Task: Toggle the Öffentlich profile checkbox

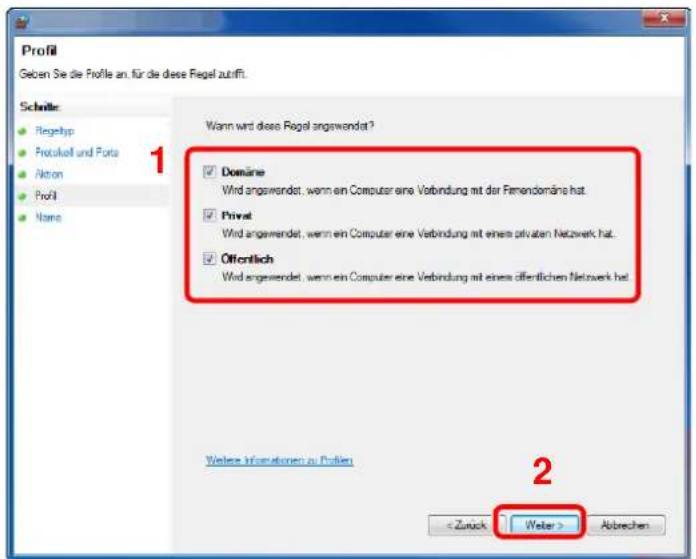Action: coord(210,258)
